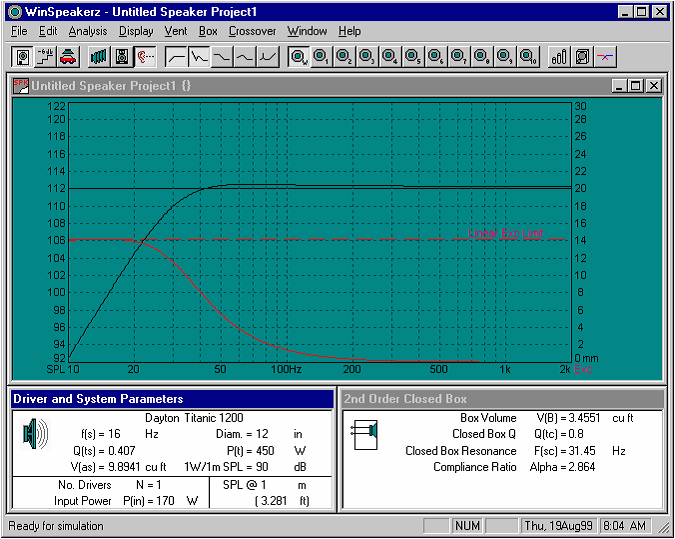Click the bar chart toolbar icon

point(560,56)
